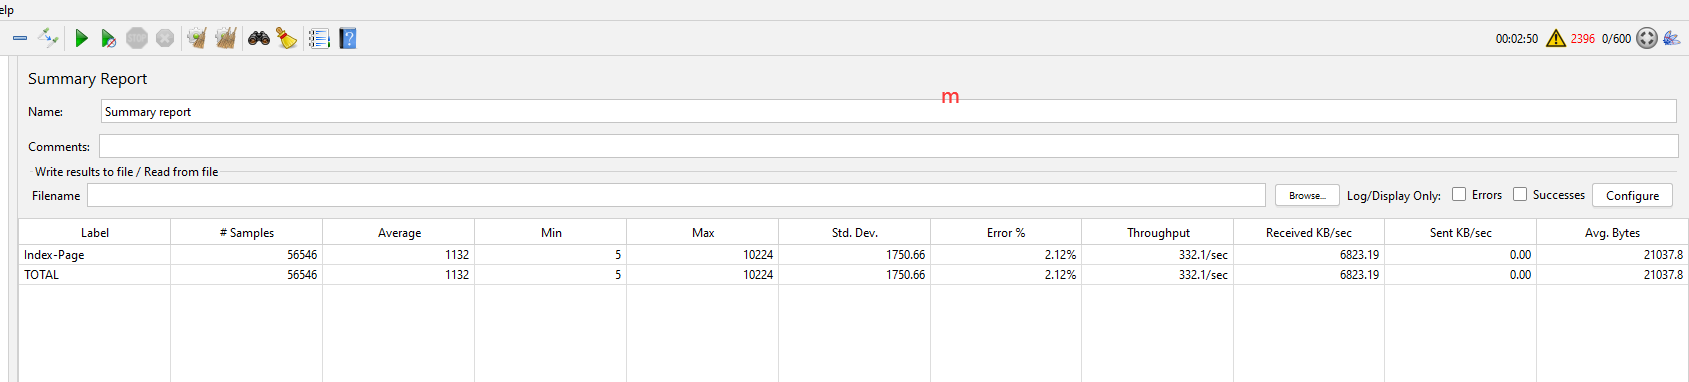Viewport: 1689px width, 382px height.
Task: Click the yellow warning triangle icon
Action: 1556,38
